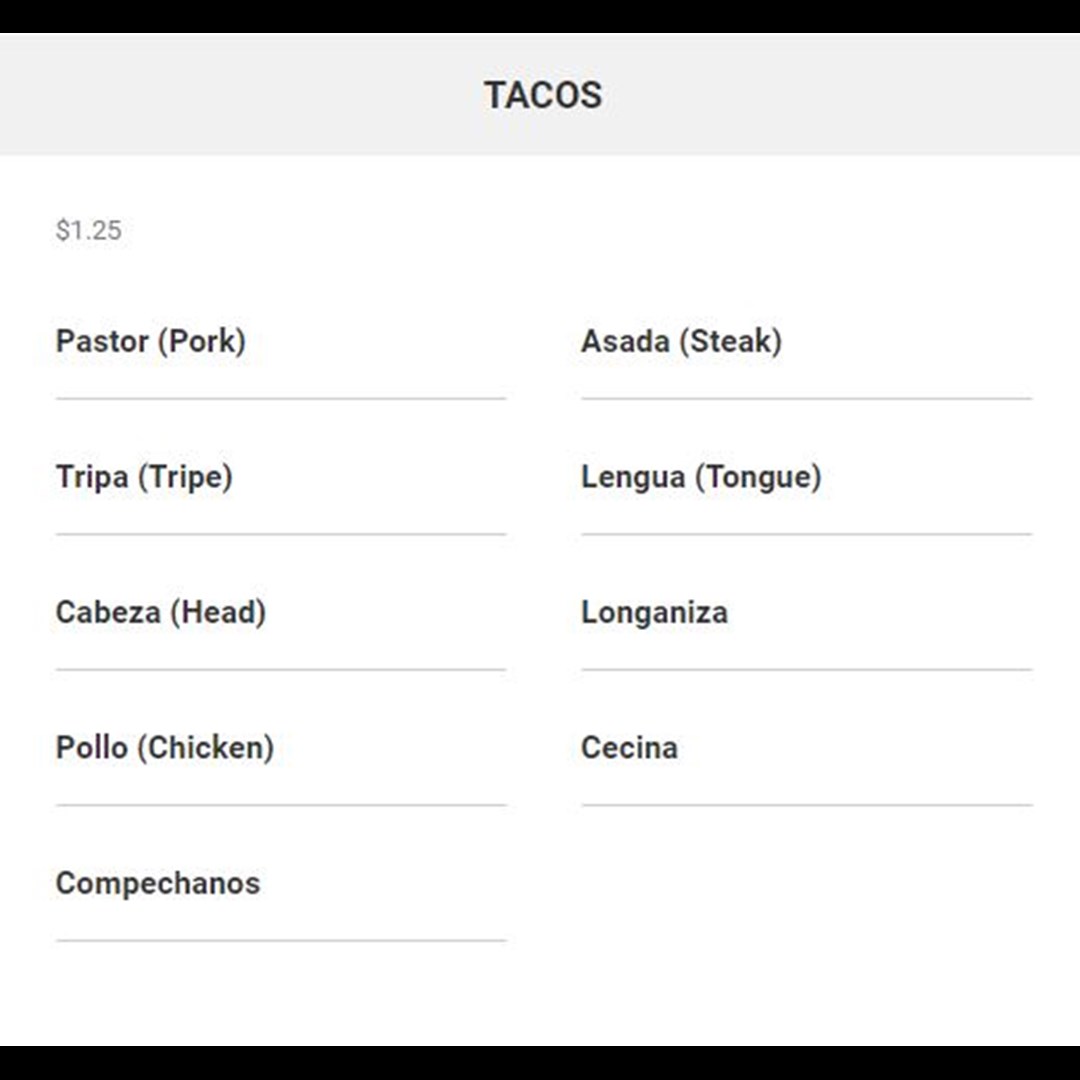Click the black bar above the TACOS header
The height and width of the screenshot is (1080, 1080).
click(x=540, y=17)
